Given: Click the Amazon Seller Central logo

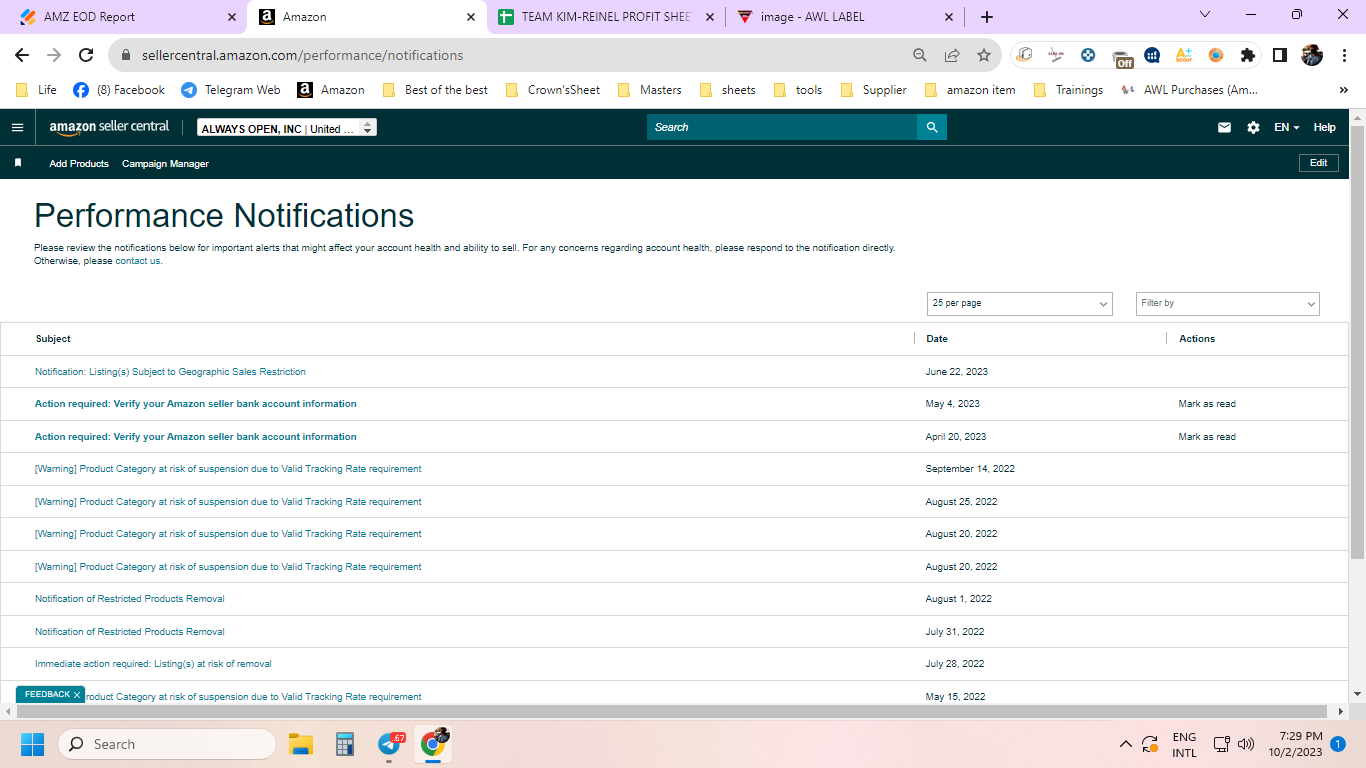Looking at the screenshot, I should (x=110, y=128).
